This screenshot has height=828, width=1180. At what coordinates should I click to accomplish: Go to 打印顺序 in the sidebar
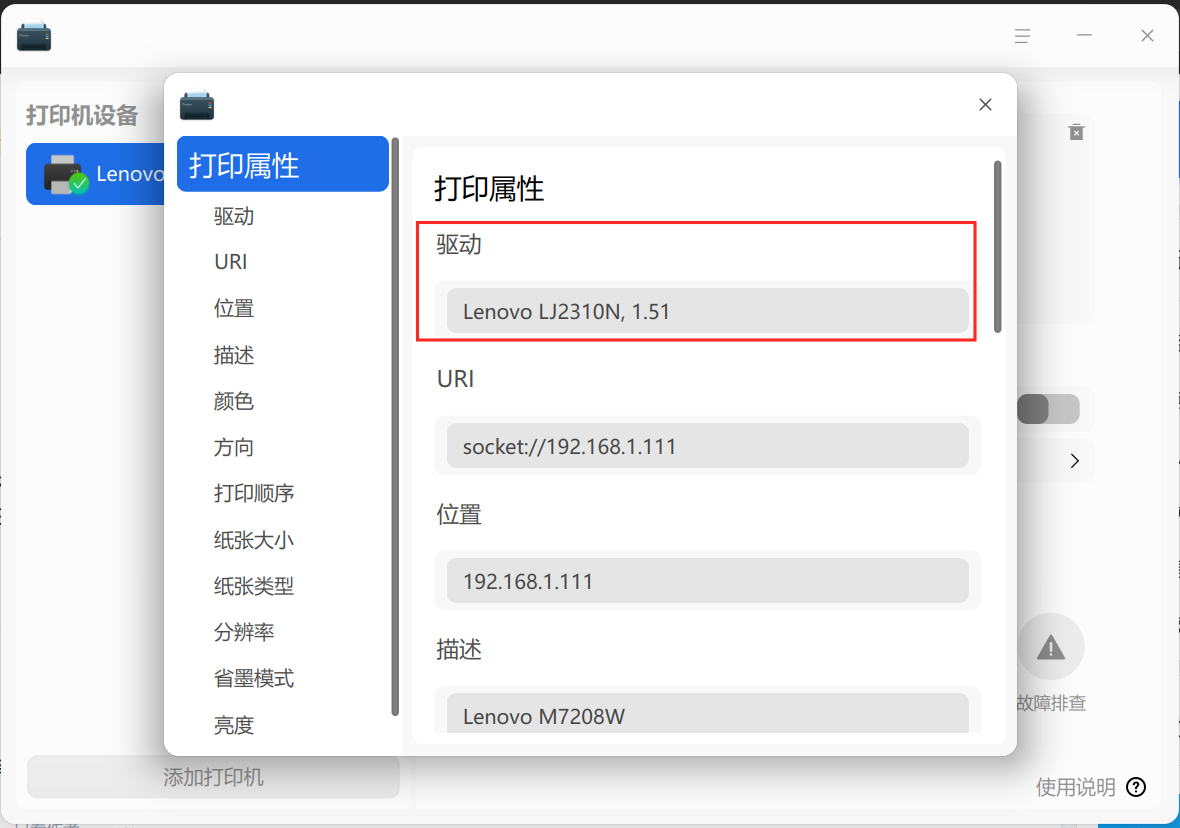click(254, 494)
